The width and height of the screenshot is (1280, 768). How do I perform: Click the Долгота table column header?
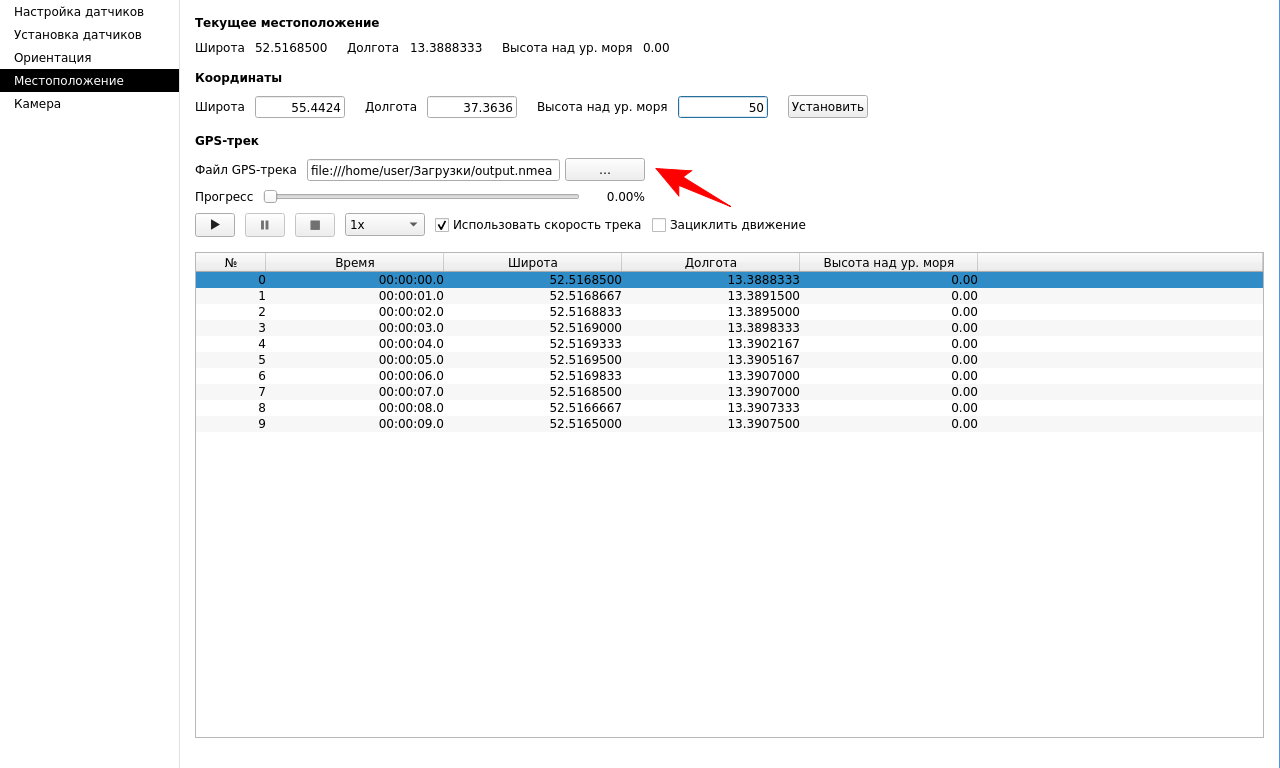click(x=711, y=263)
